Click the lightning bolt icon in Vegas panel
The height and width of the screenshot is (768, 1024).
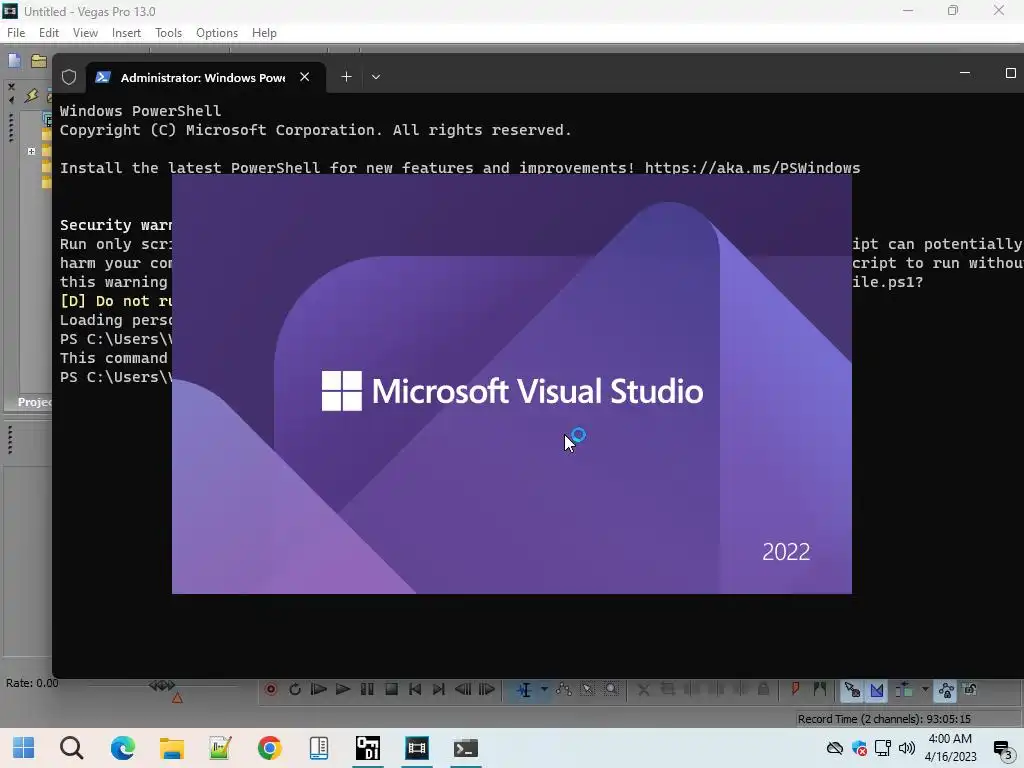pos(31,96)
